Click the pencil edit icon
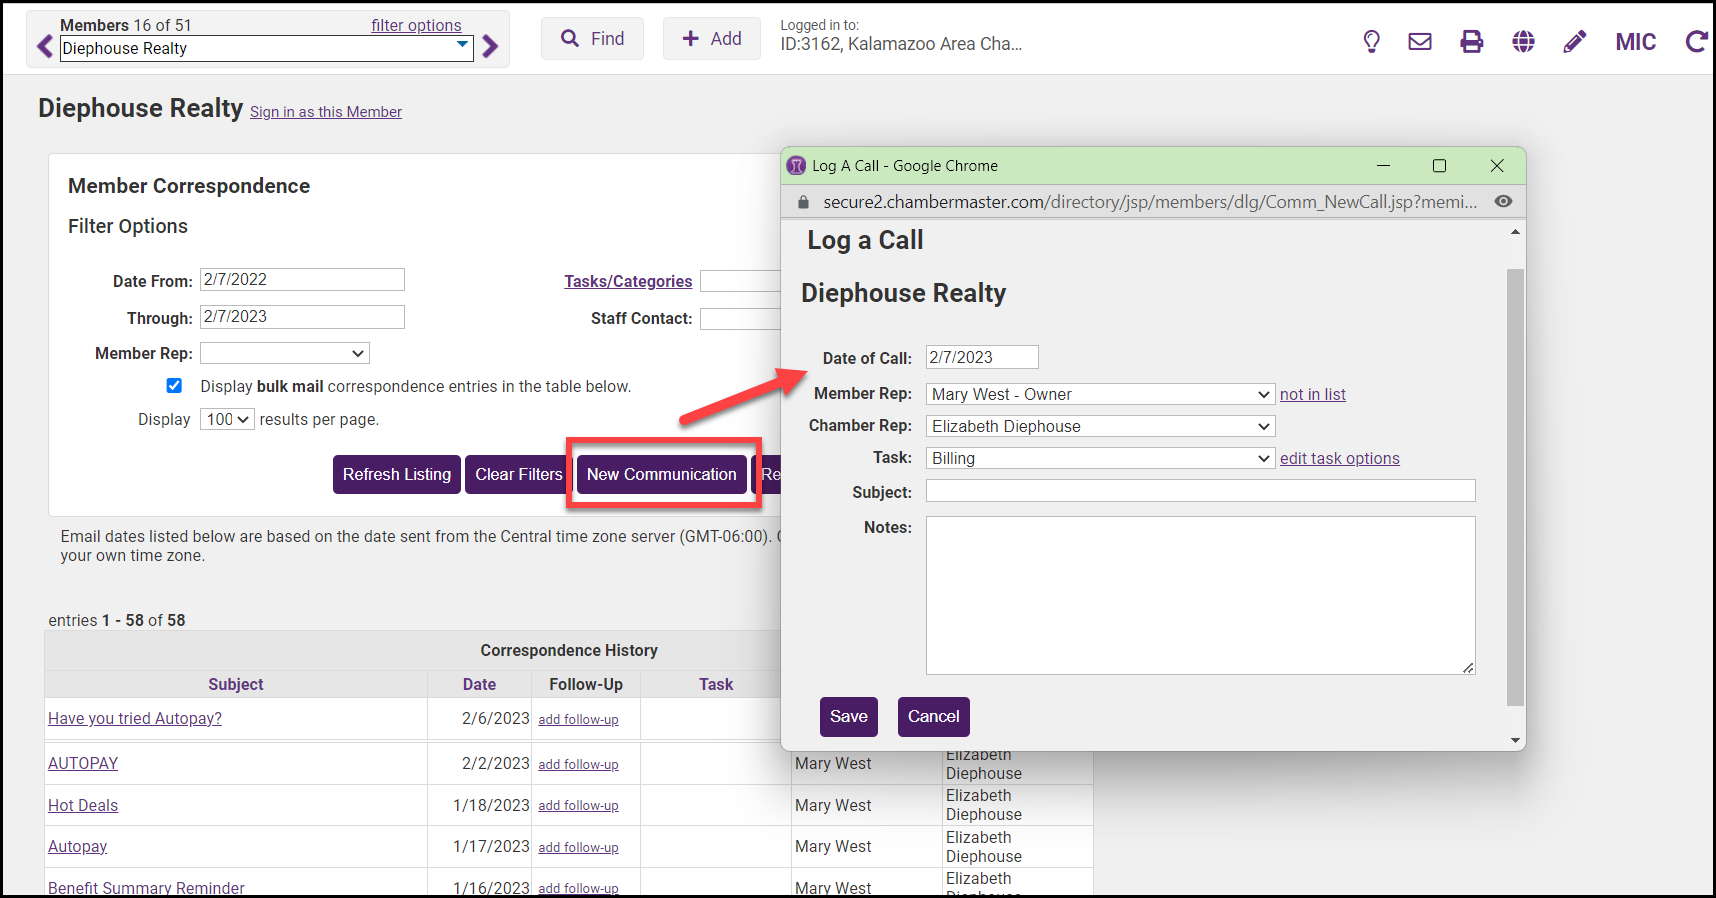Image resolution: width=1716 pixels, height=898 pixels. pos(1574,41)
